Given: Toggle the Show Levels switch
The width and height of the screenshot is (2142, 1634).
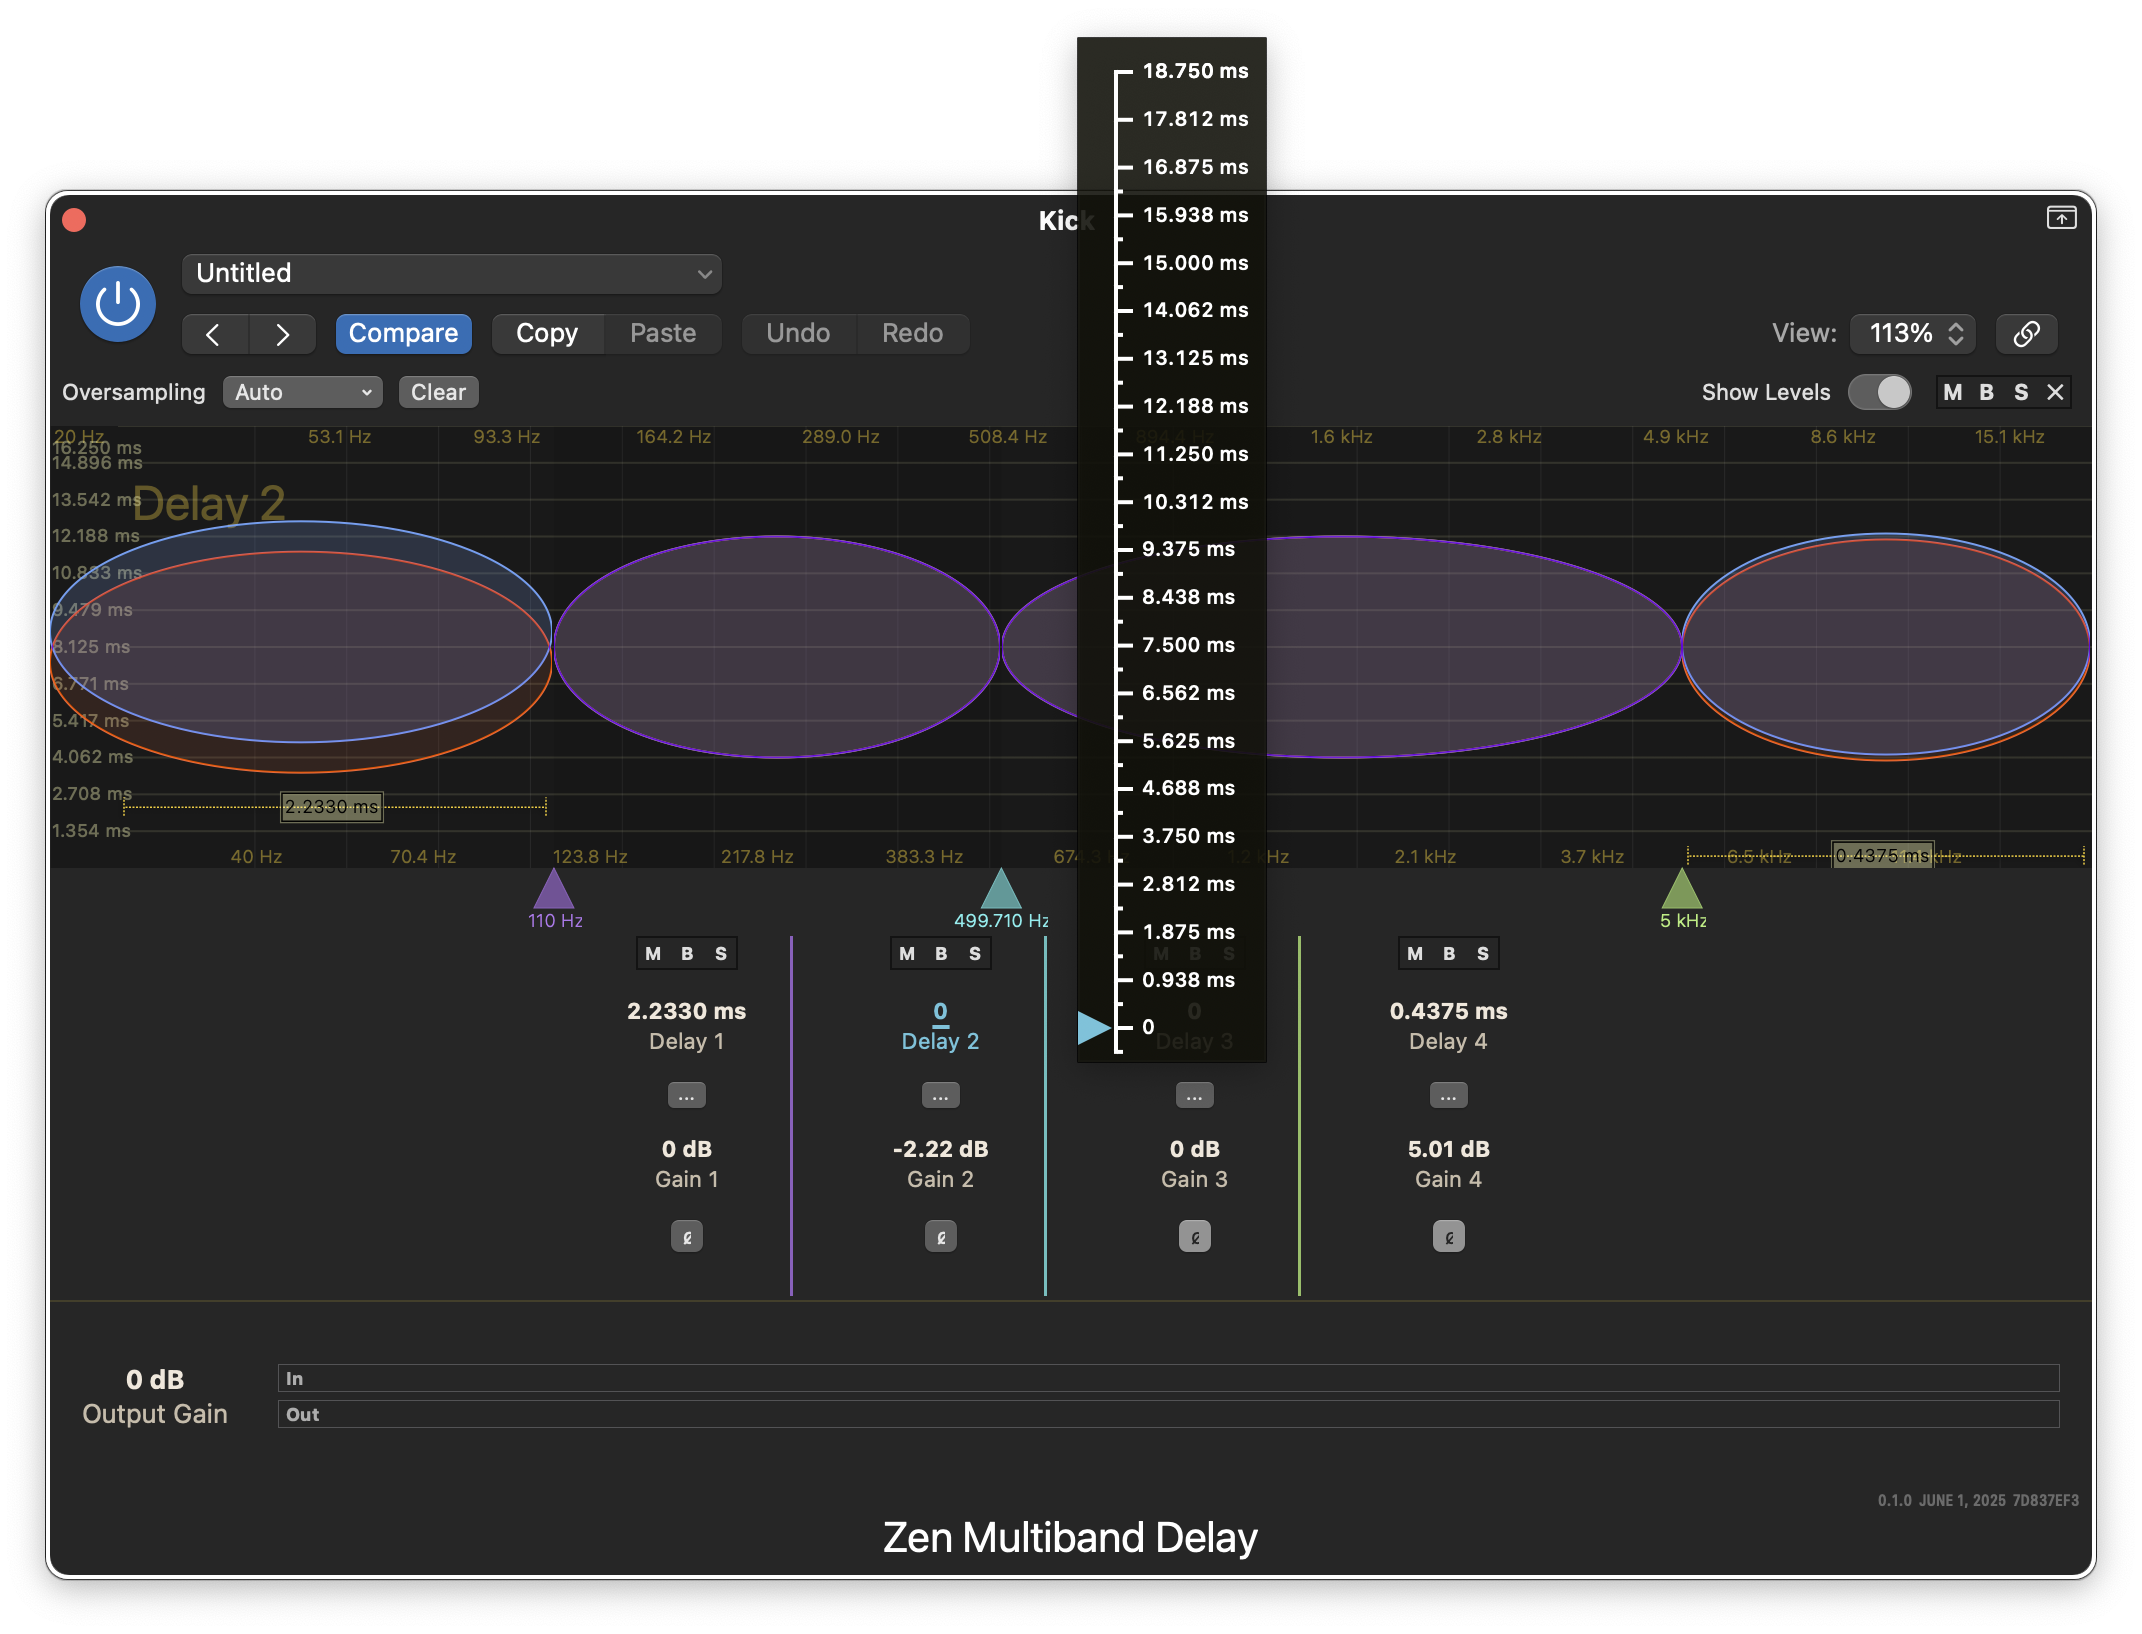Looking at the screenshot, I should coord(1879,392).
